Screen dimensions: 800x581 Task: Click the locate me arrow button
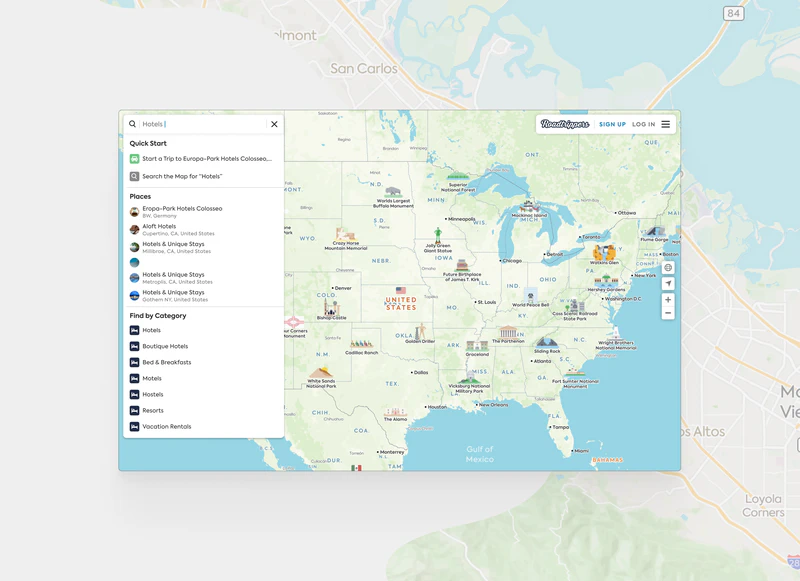point(668,284)
